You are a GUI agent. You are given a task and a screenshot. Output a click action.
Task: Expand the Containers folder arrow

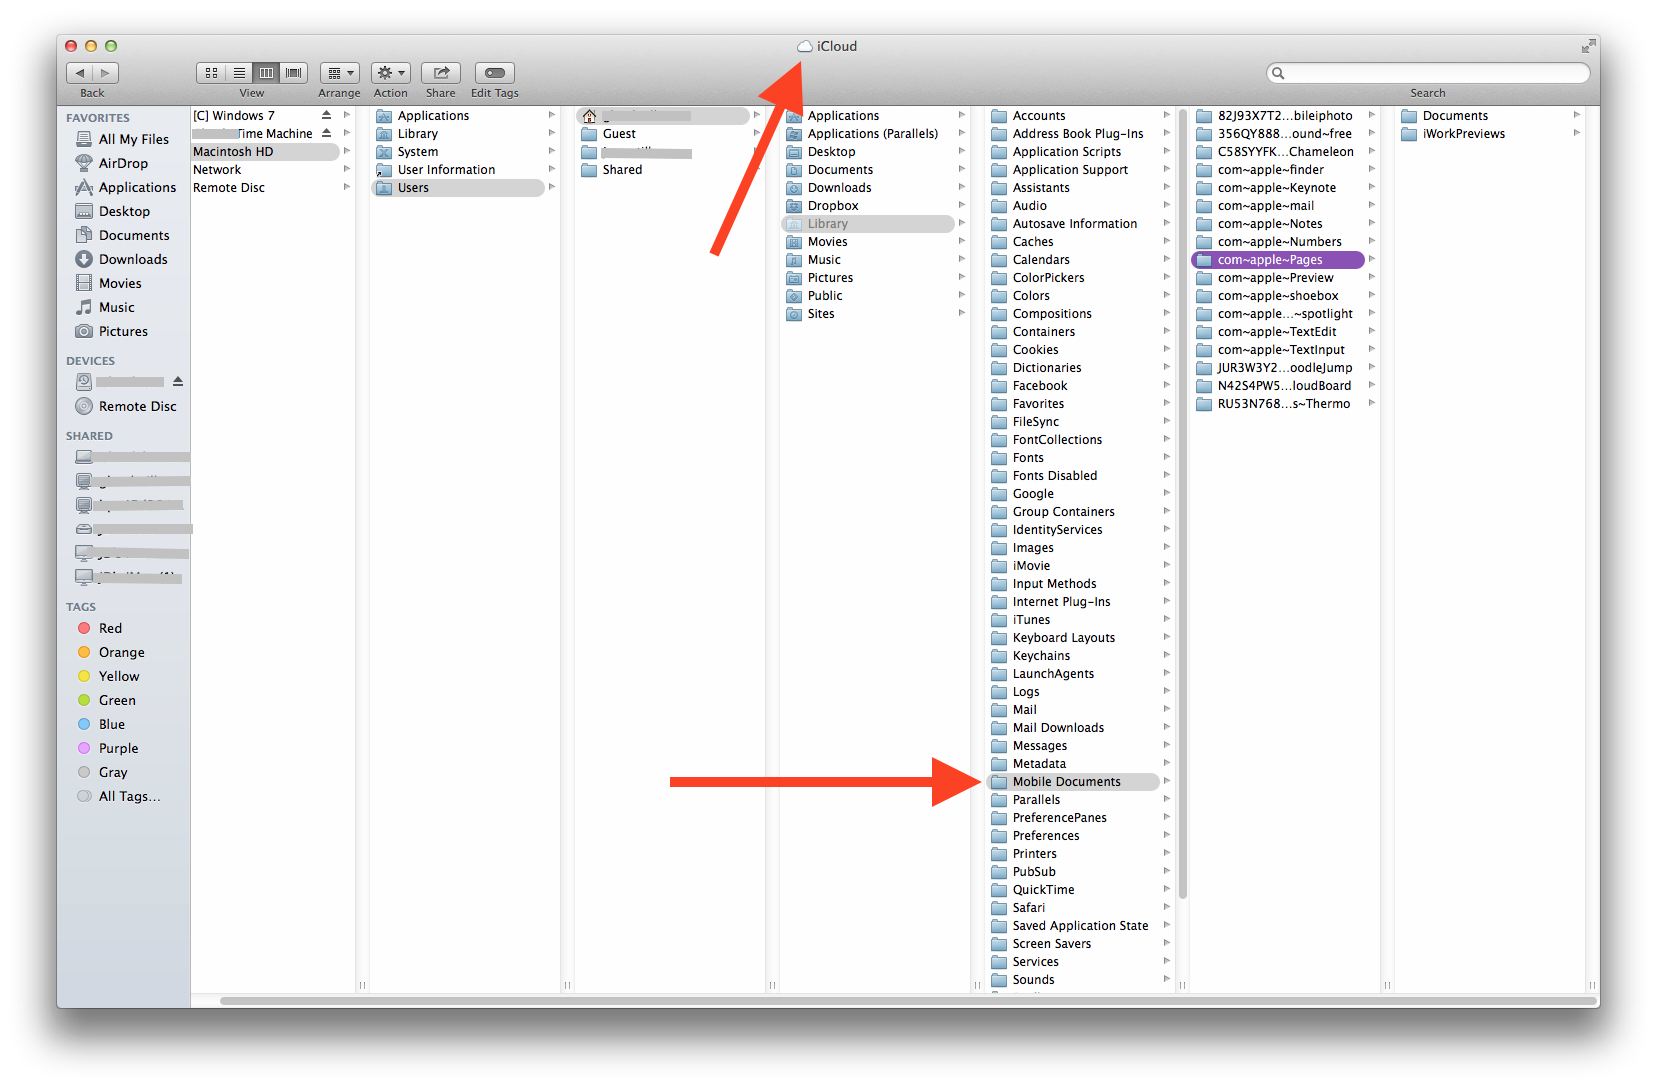[1166, 332]
